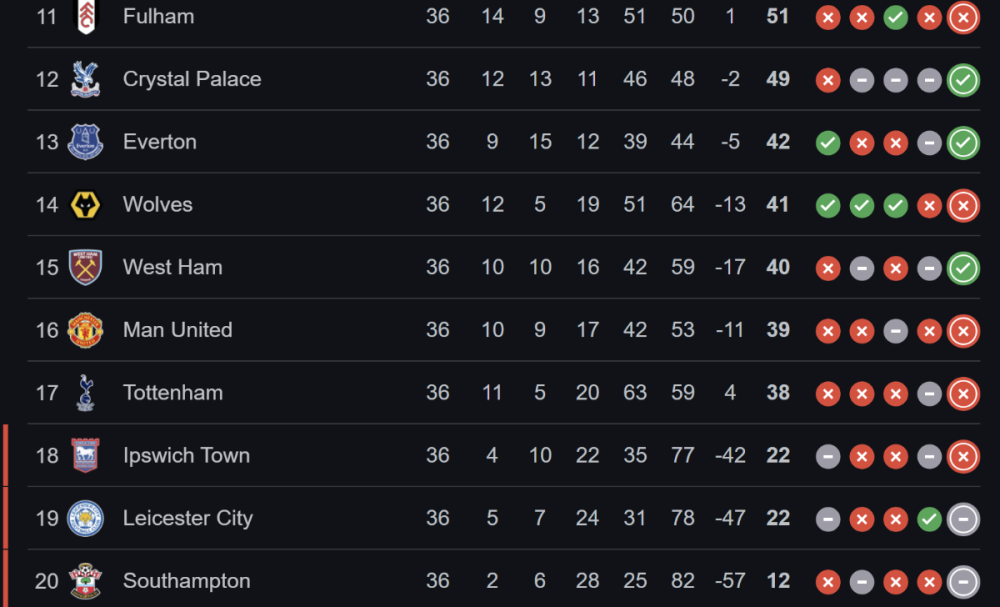The height and width of the screenshot is (607, 1000).
Task: Click the Tottenham club crest
Action: pyautogui.click(x=85, y=393)
